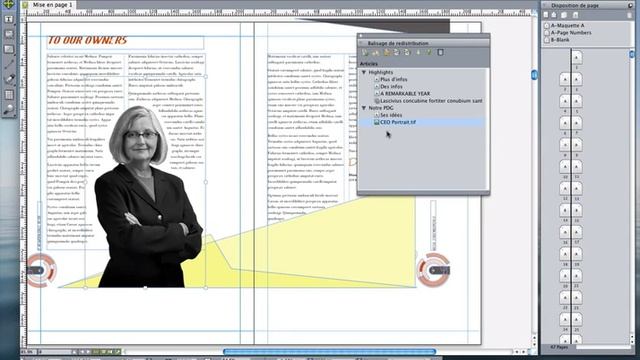The image size is (640, 360).
Task: Select the Des infos component
Action: [x=391, y=87]
